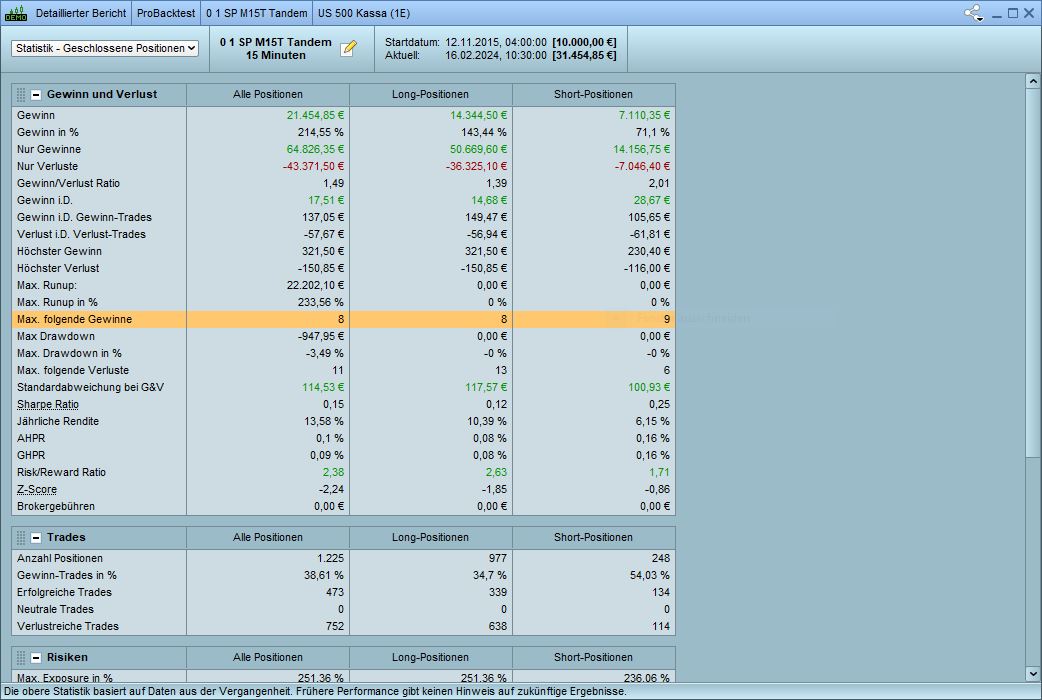Select the Gewinn-Trades in % row label
1042x700 pixels.
[x=66, y=575]
